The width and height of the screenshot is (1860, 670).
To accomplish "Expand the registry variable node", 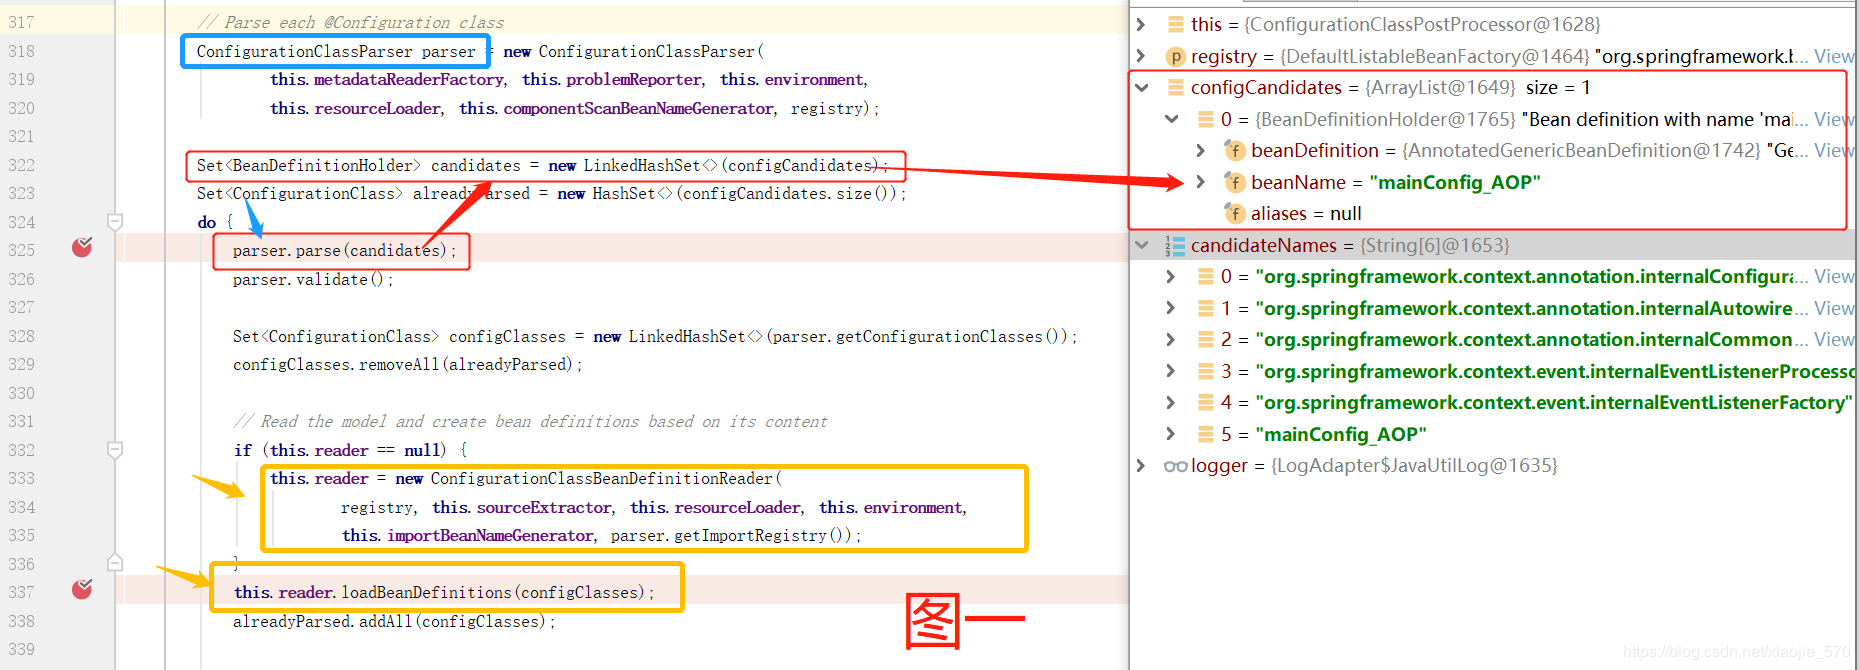I will [1141, 56].
